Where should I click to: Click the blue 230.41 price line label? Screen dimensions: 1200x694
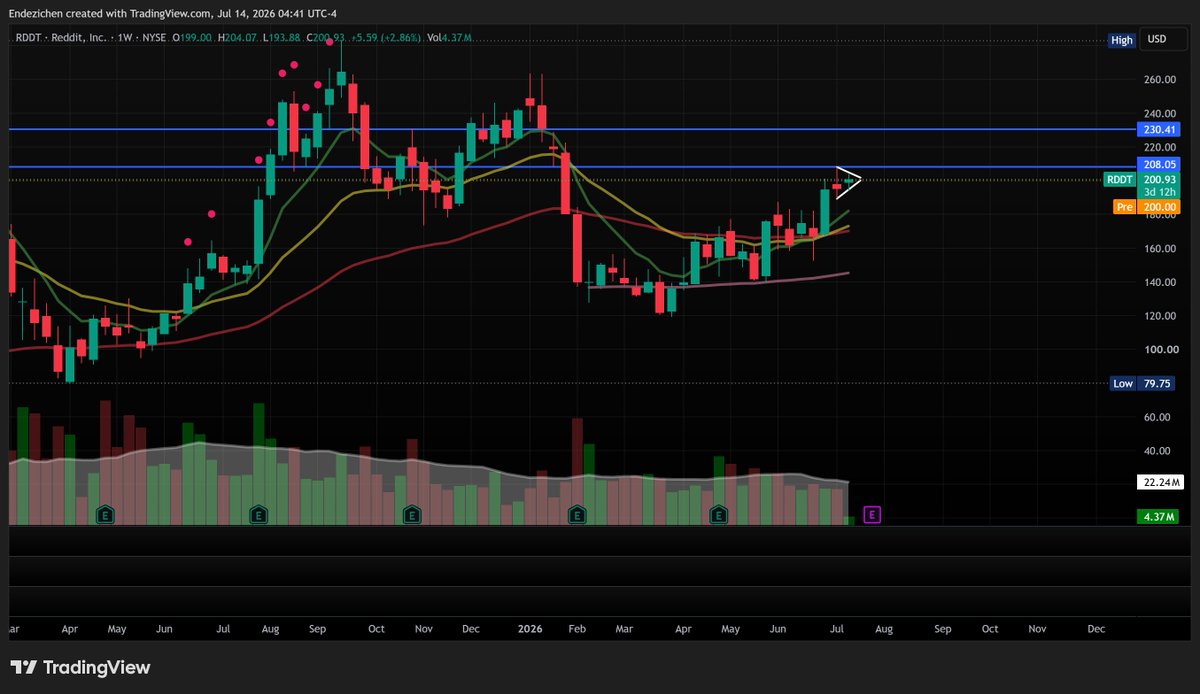(1157, 130)
